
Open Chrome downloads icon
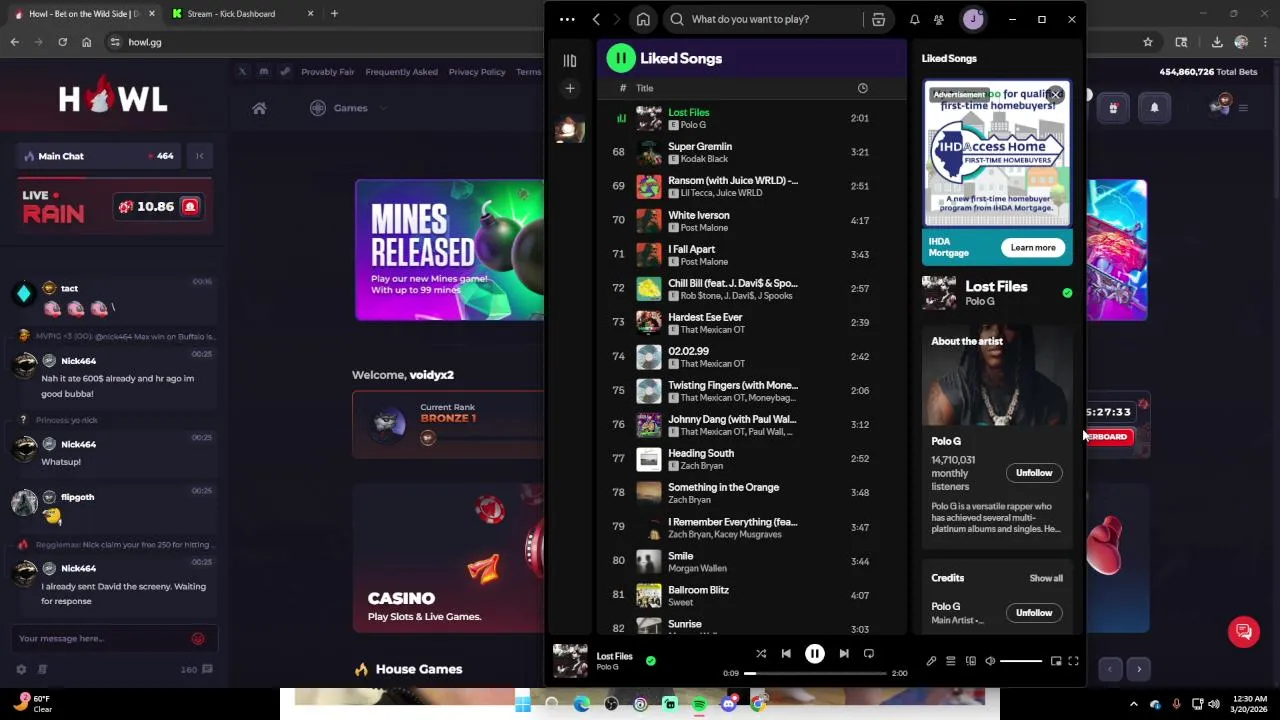point(1217,42)
